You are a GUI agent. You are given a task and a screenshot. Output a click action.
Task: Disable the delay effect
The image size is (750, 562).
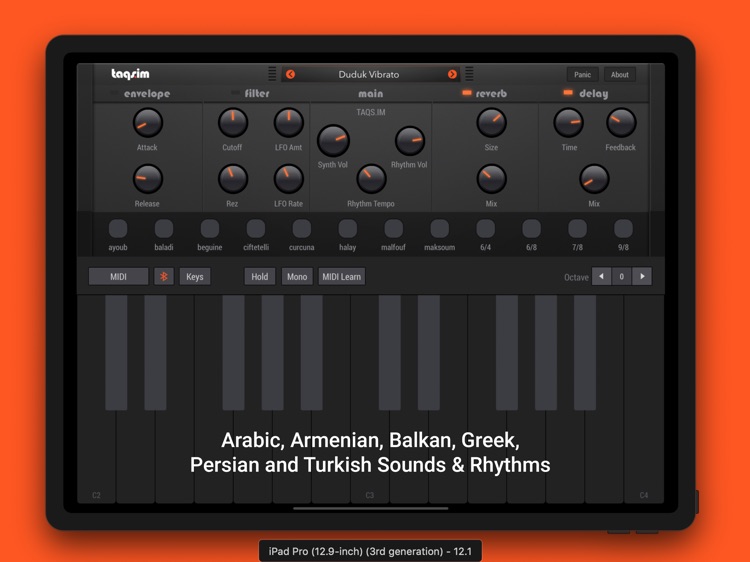coord(568,92)
